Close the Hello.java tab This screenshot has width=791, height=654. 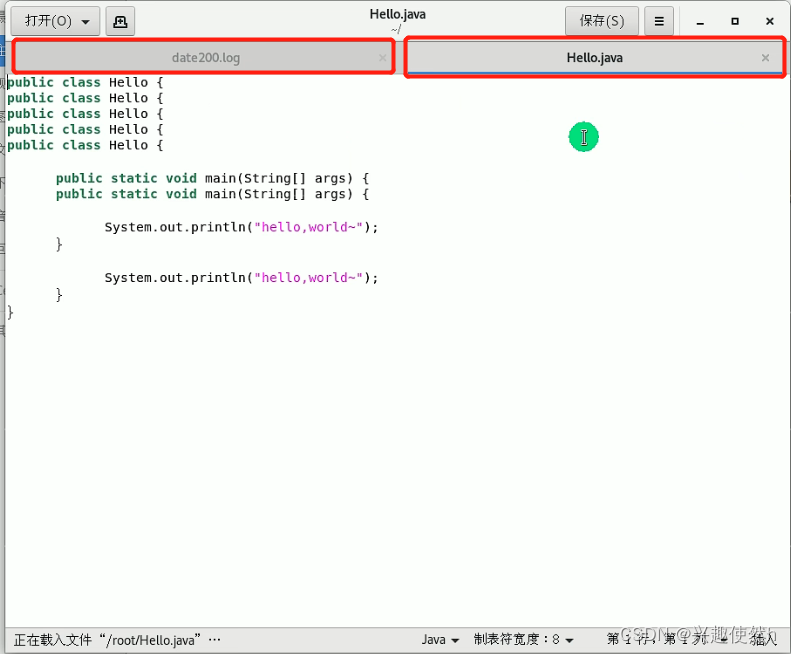tap(765, 58)
